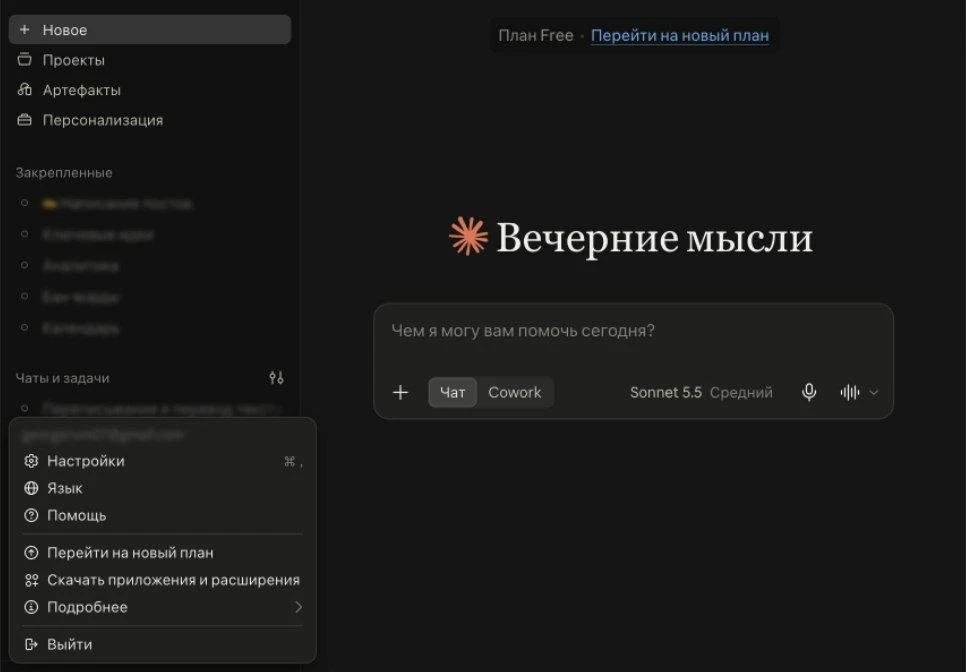Open Артефакты in the sidebar
Viewport: 966px width, 672px height.
(81, 90)
